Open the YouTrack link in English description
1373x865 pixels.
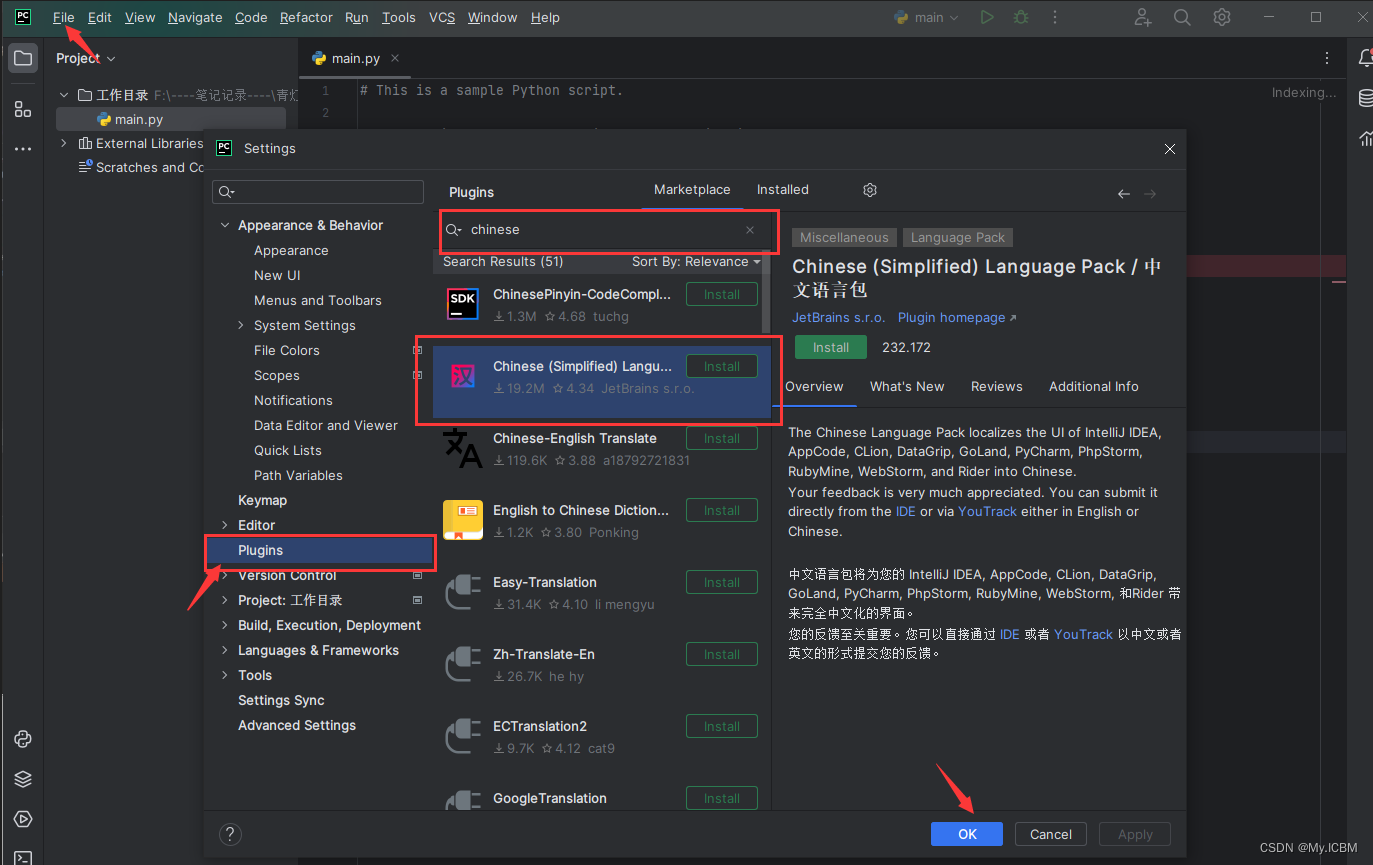click(x=987, y=512)
